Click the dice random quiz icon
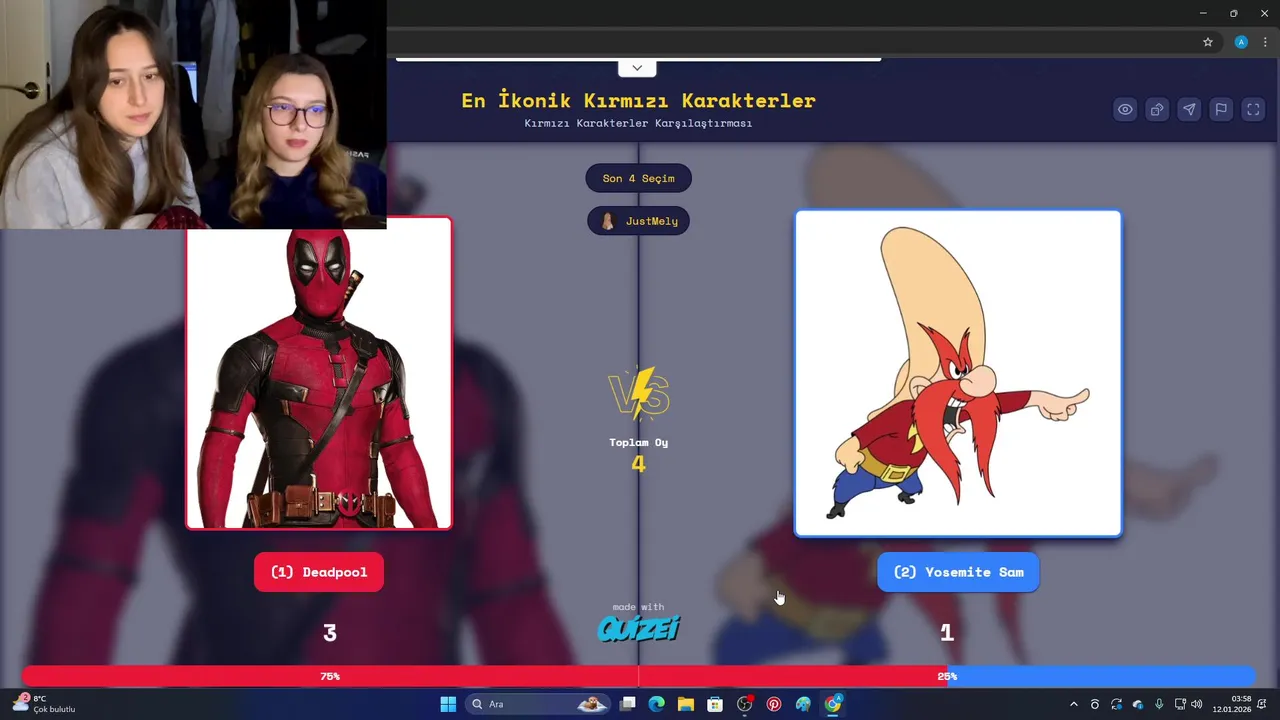The width and height of the screenshot is (1280, 720). [x=1157, y=110]
